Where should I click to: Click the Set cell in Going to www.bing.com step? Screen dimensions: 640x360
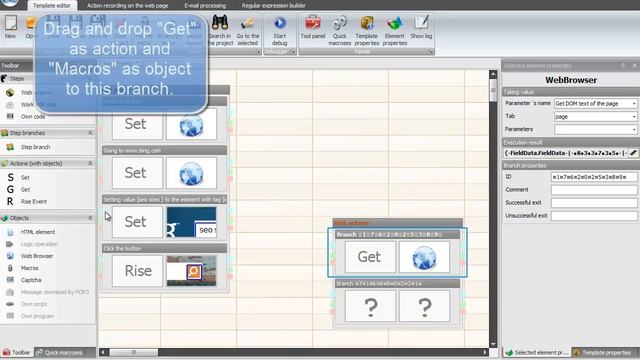[x=137, y=173]
